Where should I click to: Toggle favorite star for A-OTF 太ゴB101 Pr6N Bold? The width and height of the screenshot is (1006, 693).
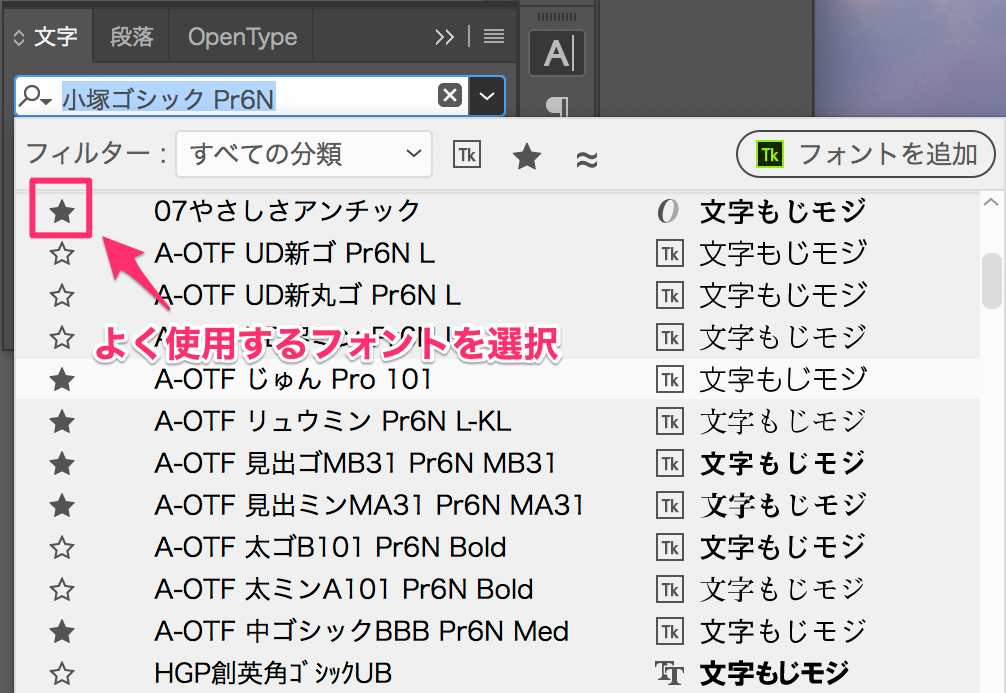[62, 548]
